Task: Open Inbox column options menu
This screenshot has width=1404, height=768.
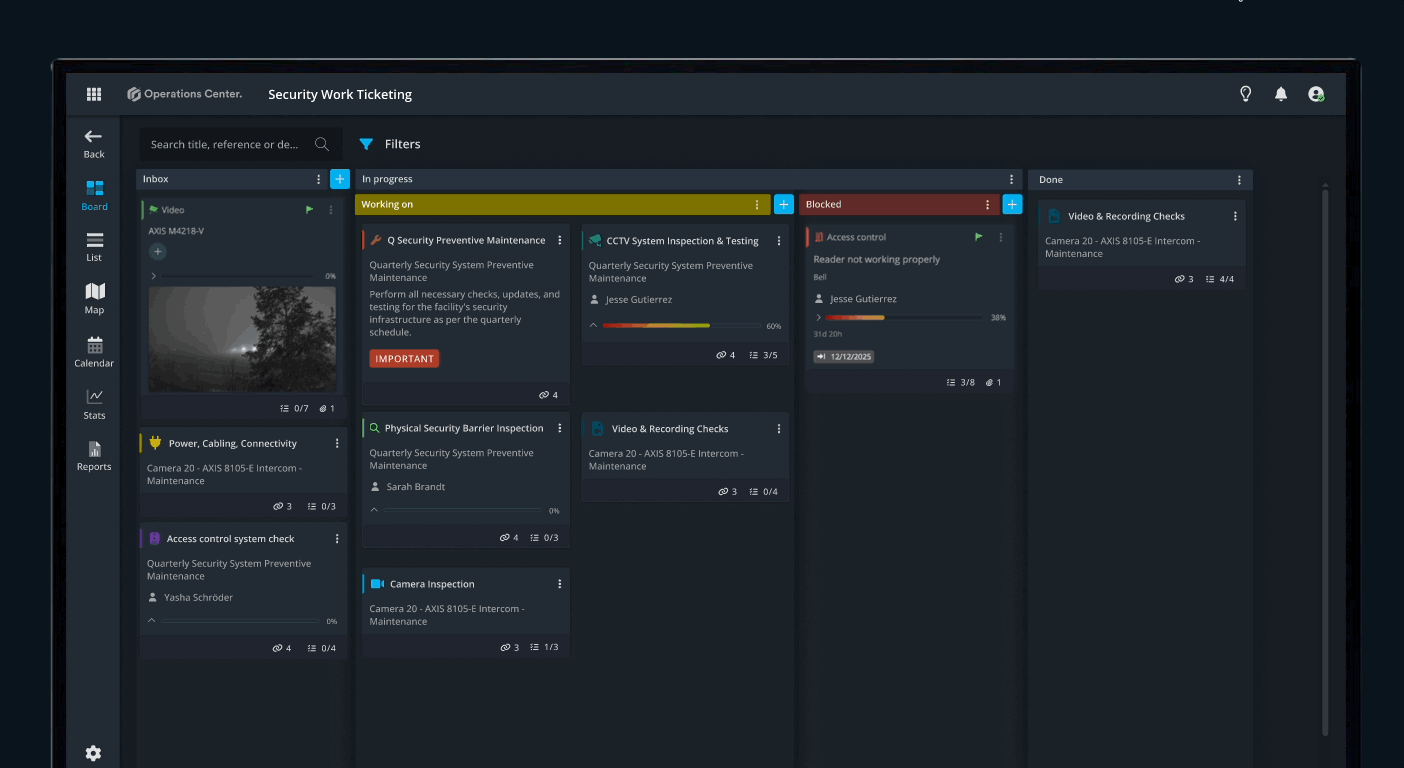Action: (x=319, y=179)
